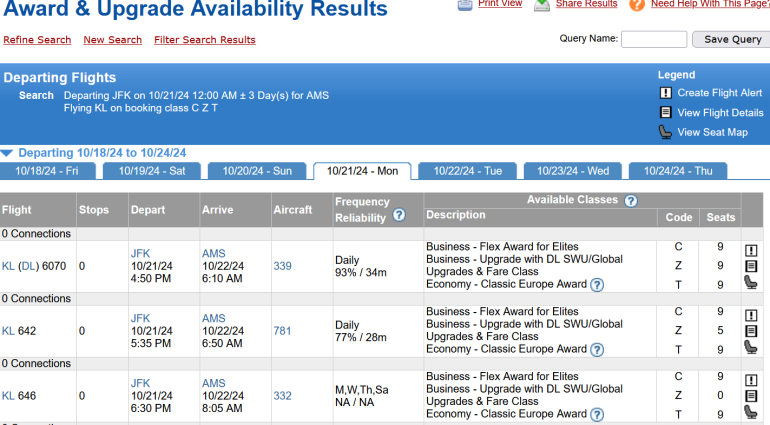Open the seat map icon for KL 6070

[x=750, y=283]
